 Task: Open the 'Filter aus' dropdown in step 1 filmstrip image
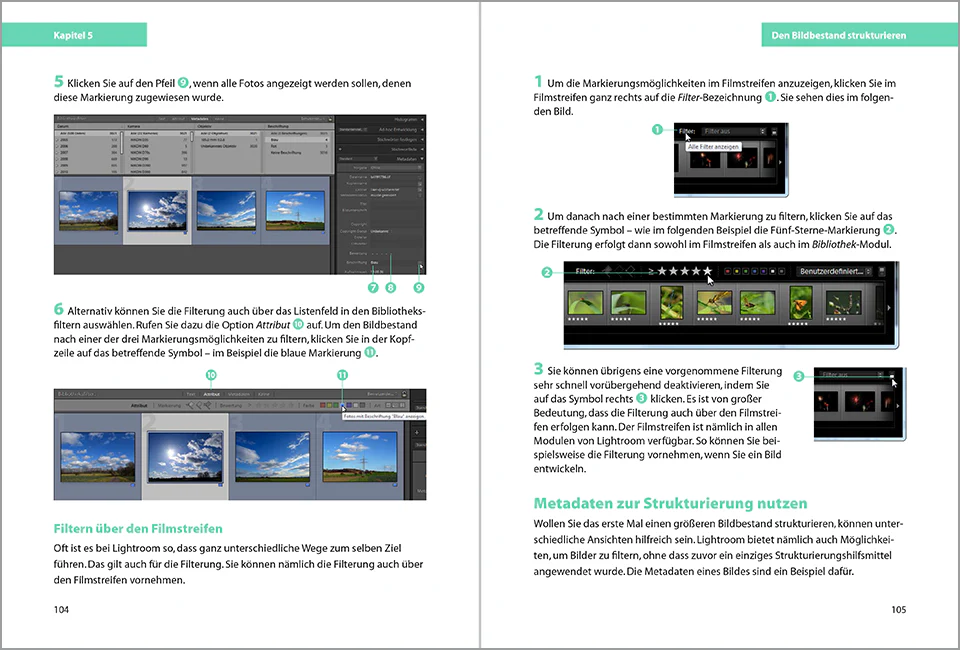click(734, 132)
